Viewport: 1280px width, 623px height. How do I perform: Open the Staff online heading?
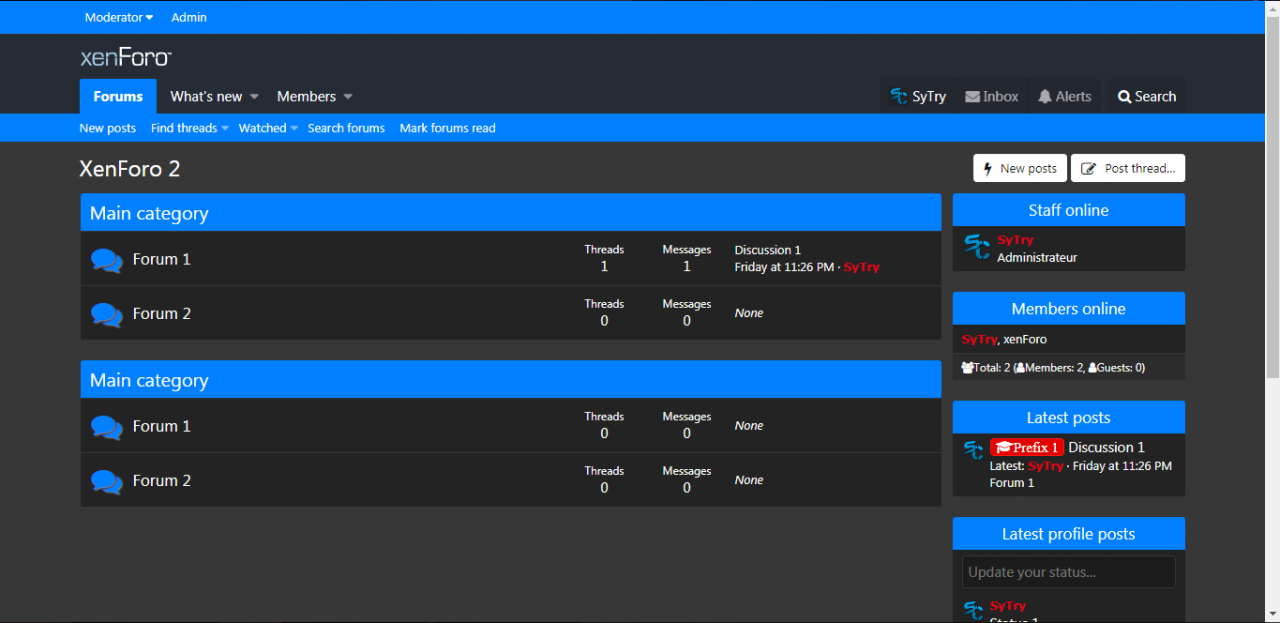click(x=1069, y=210)
